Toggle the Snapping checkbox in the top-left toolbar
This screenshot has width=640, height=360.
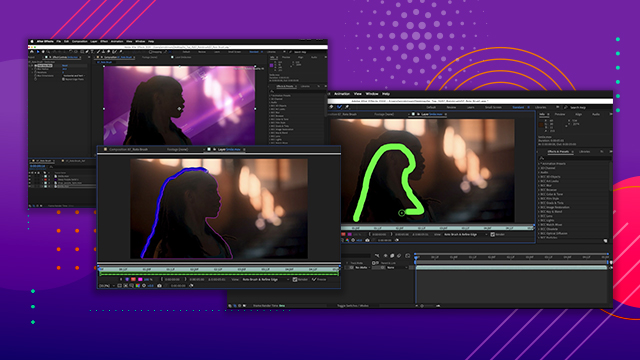pyautogui.click(x=151, y=52)
